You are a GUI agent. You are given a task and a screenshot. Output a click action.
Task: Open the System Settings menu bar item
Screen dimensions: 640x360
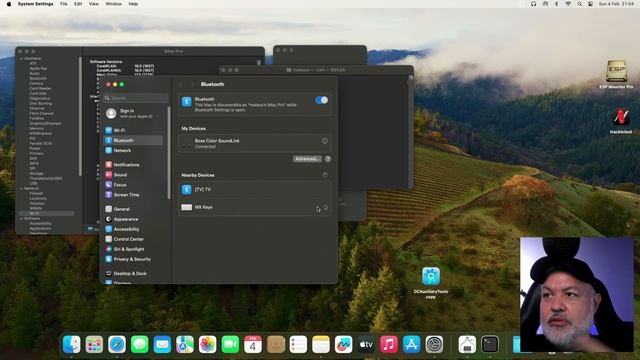click(36, 4)
